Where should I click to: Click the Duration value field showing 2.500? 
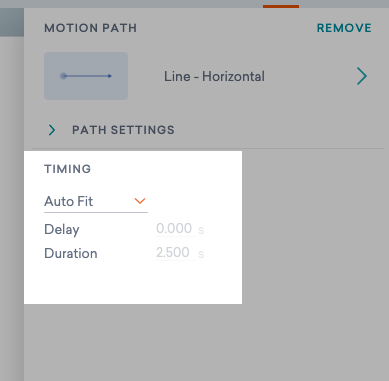(176, 253)
